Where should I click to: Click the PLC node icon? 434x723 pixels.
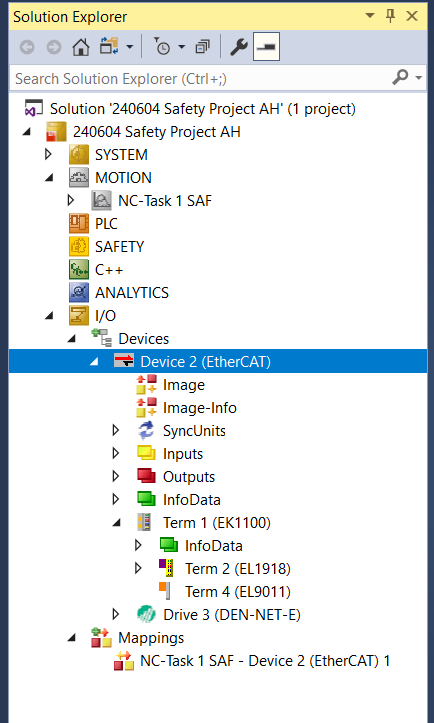tap(79, 224)
